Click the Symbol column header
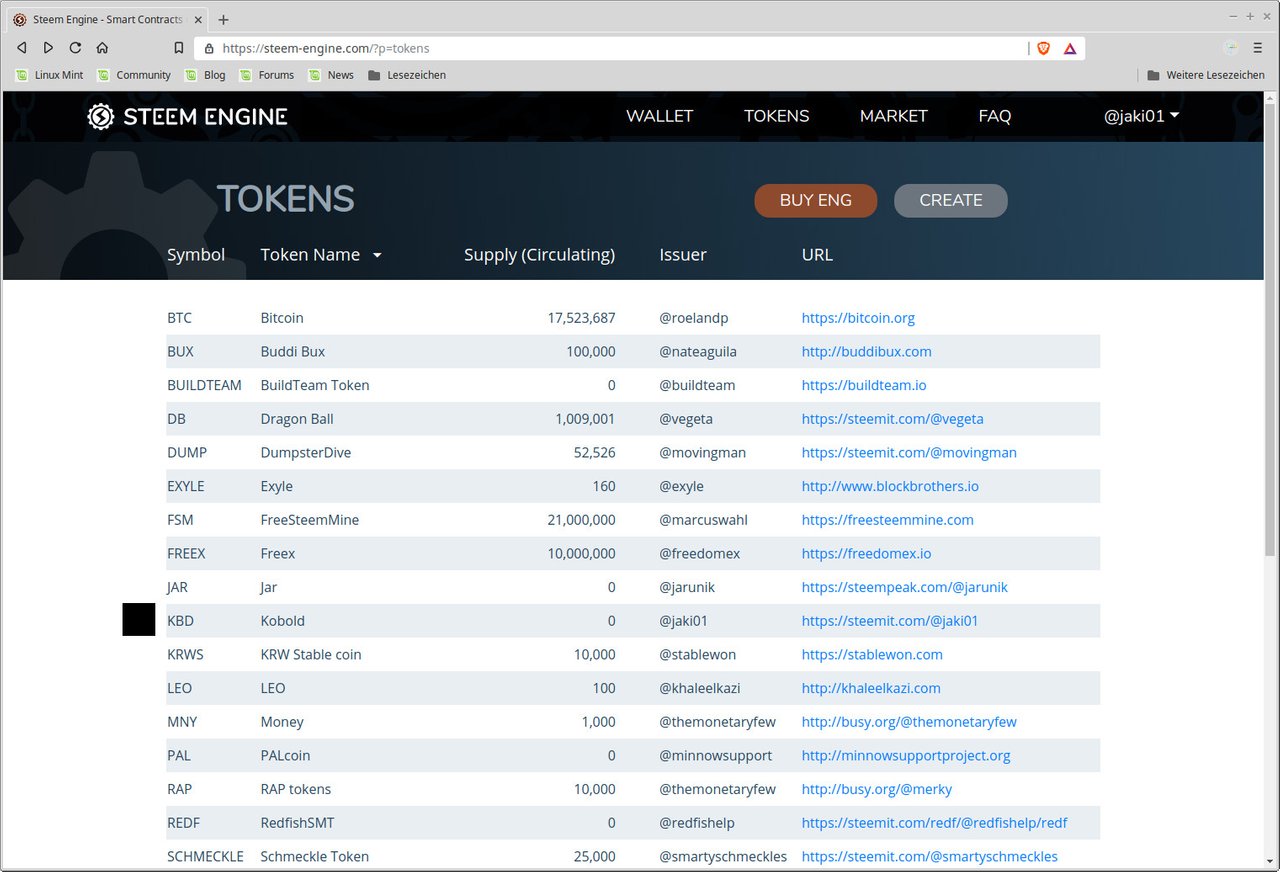This screenshot has width=1280, height=872. (196, 255)
